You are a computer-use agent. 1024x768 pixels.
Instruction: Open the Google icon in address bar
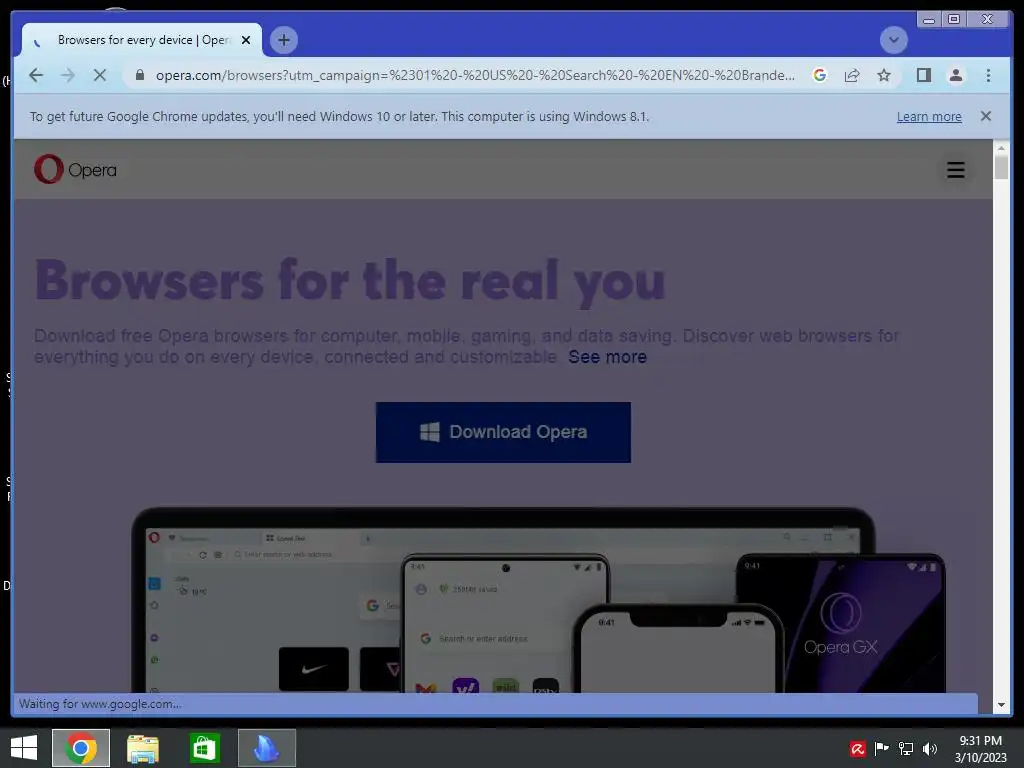(x=819, y=75)
